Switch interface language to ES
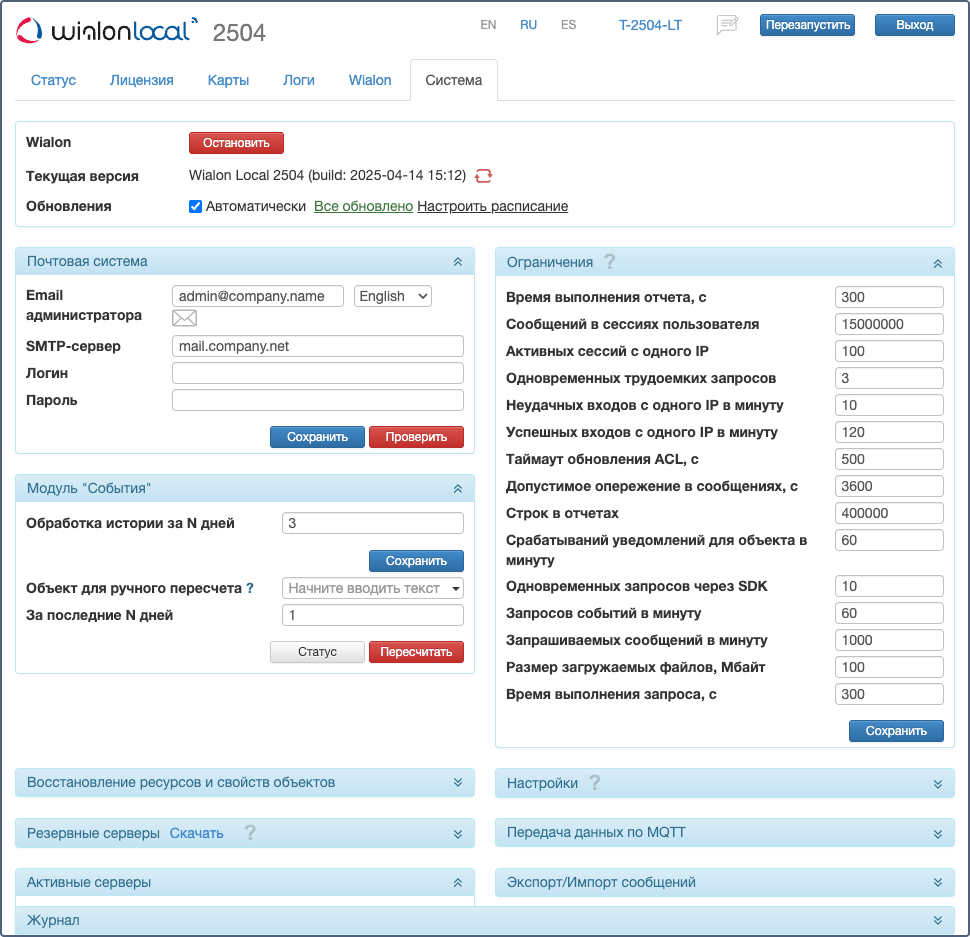This screenshot has width=970, height=937. 569,25
